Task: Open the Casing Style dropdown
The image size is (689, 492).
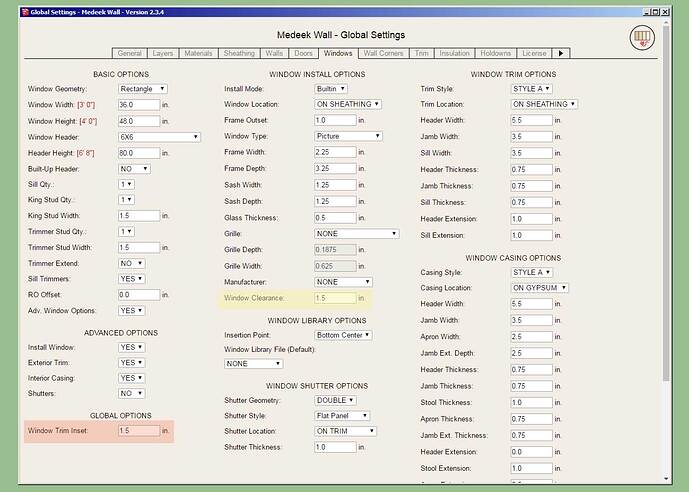Action: pyautogui.click(x=532, y=272)
